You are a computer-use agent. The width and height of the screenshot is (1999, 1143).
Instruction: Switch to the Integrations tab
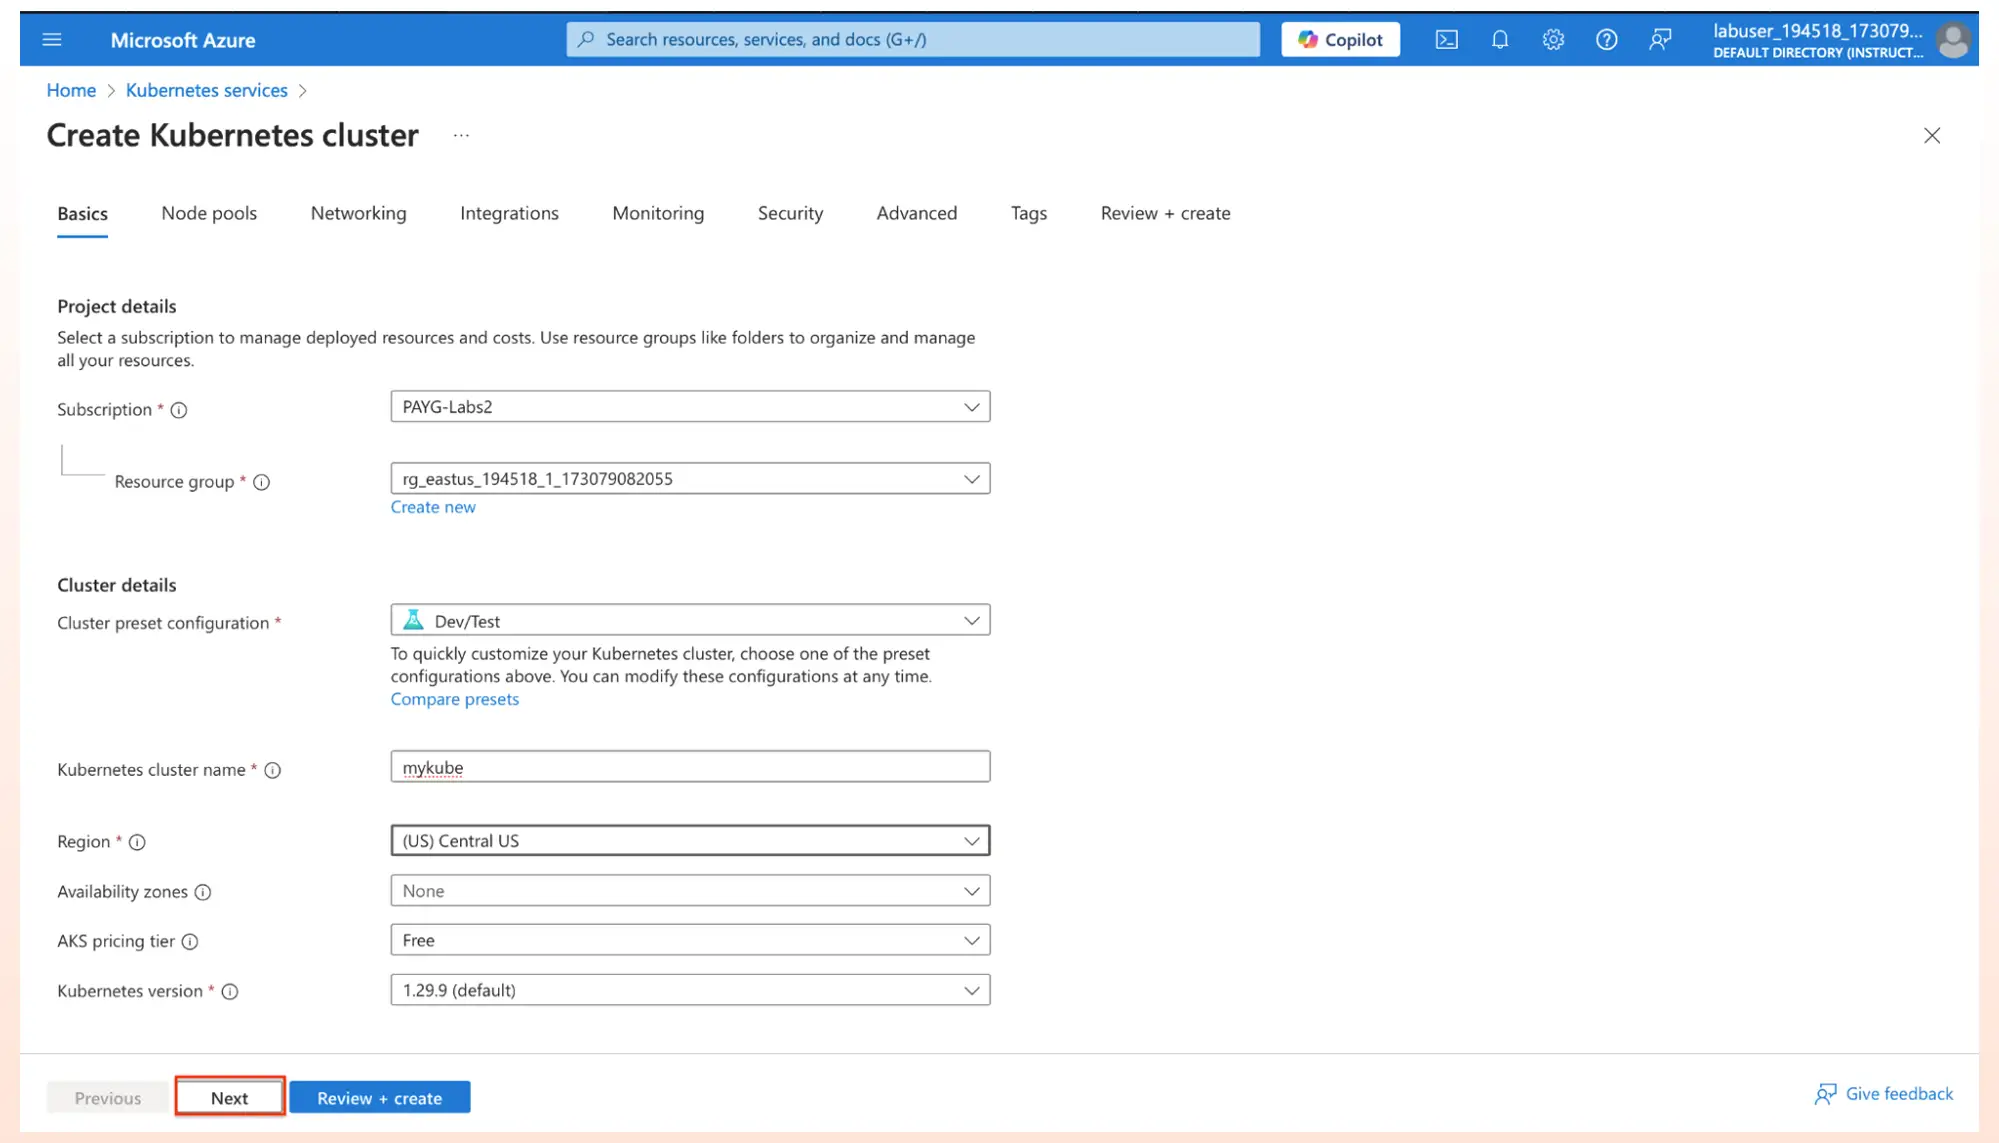(x=509, y=213)
